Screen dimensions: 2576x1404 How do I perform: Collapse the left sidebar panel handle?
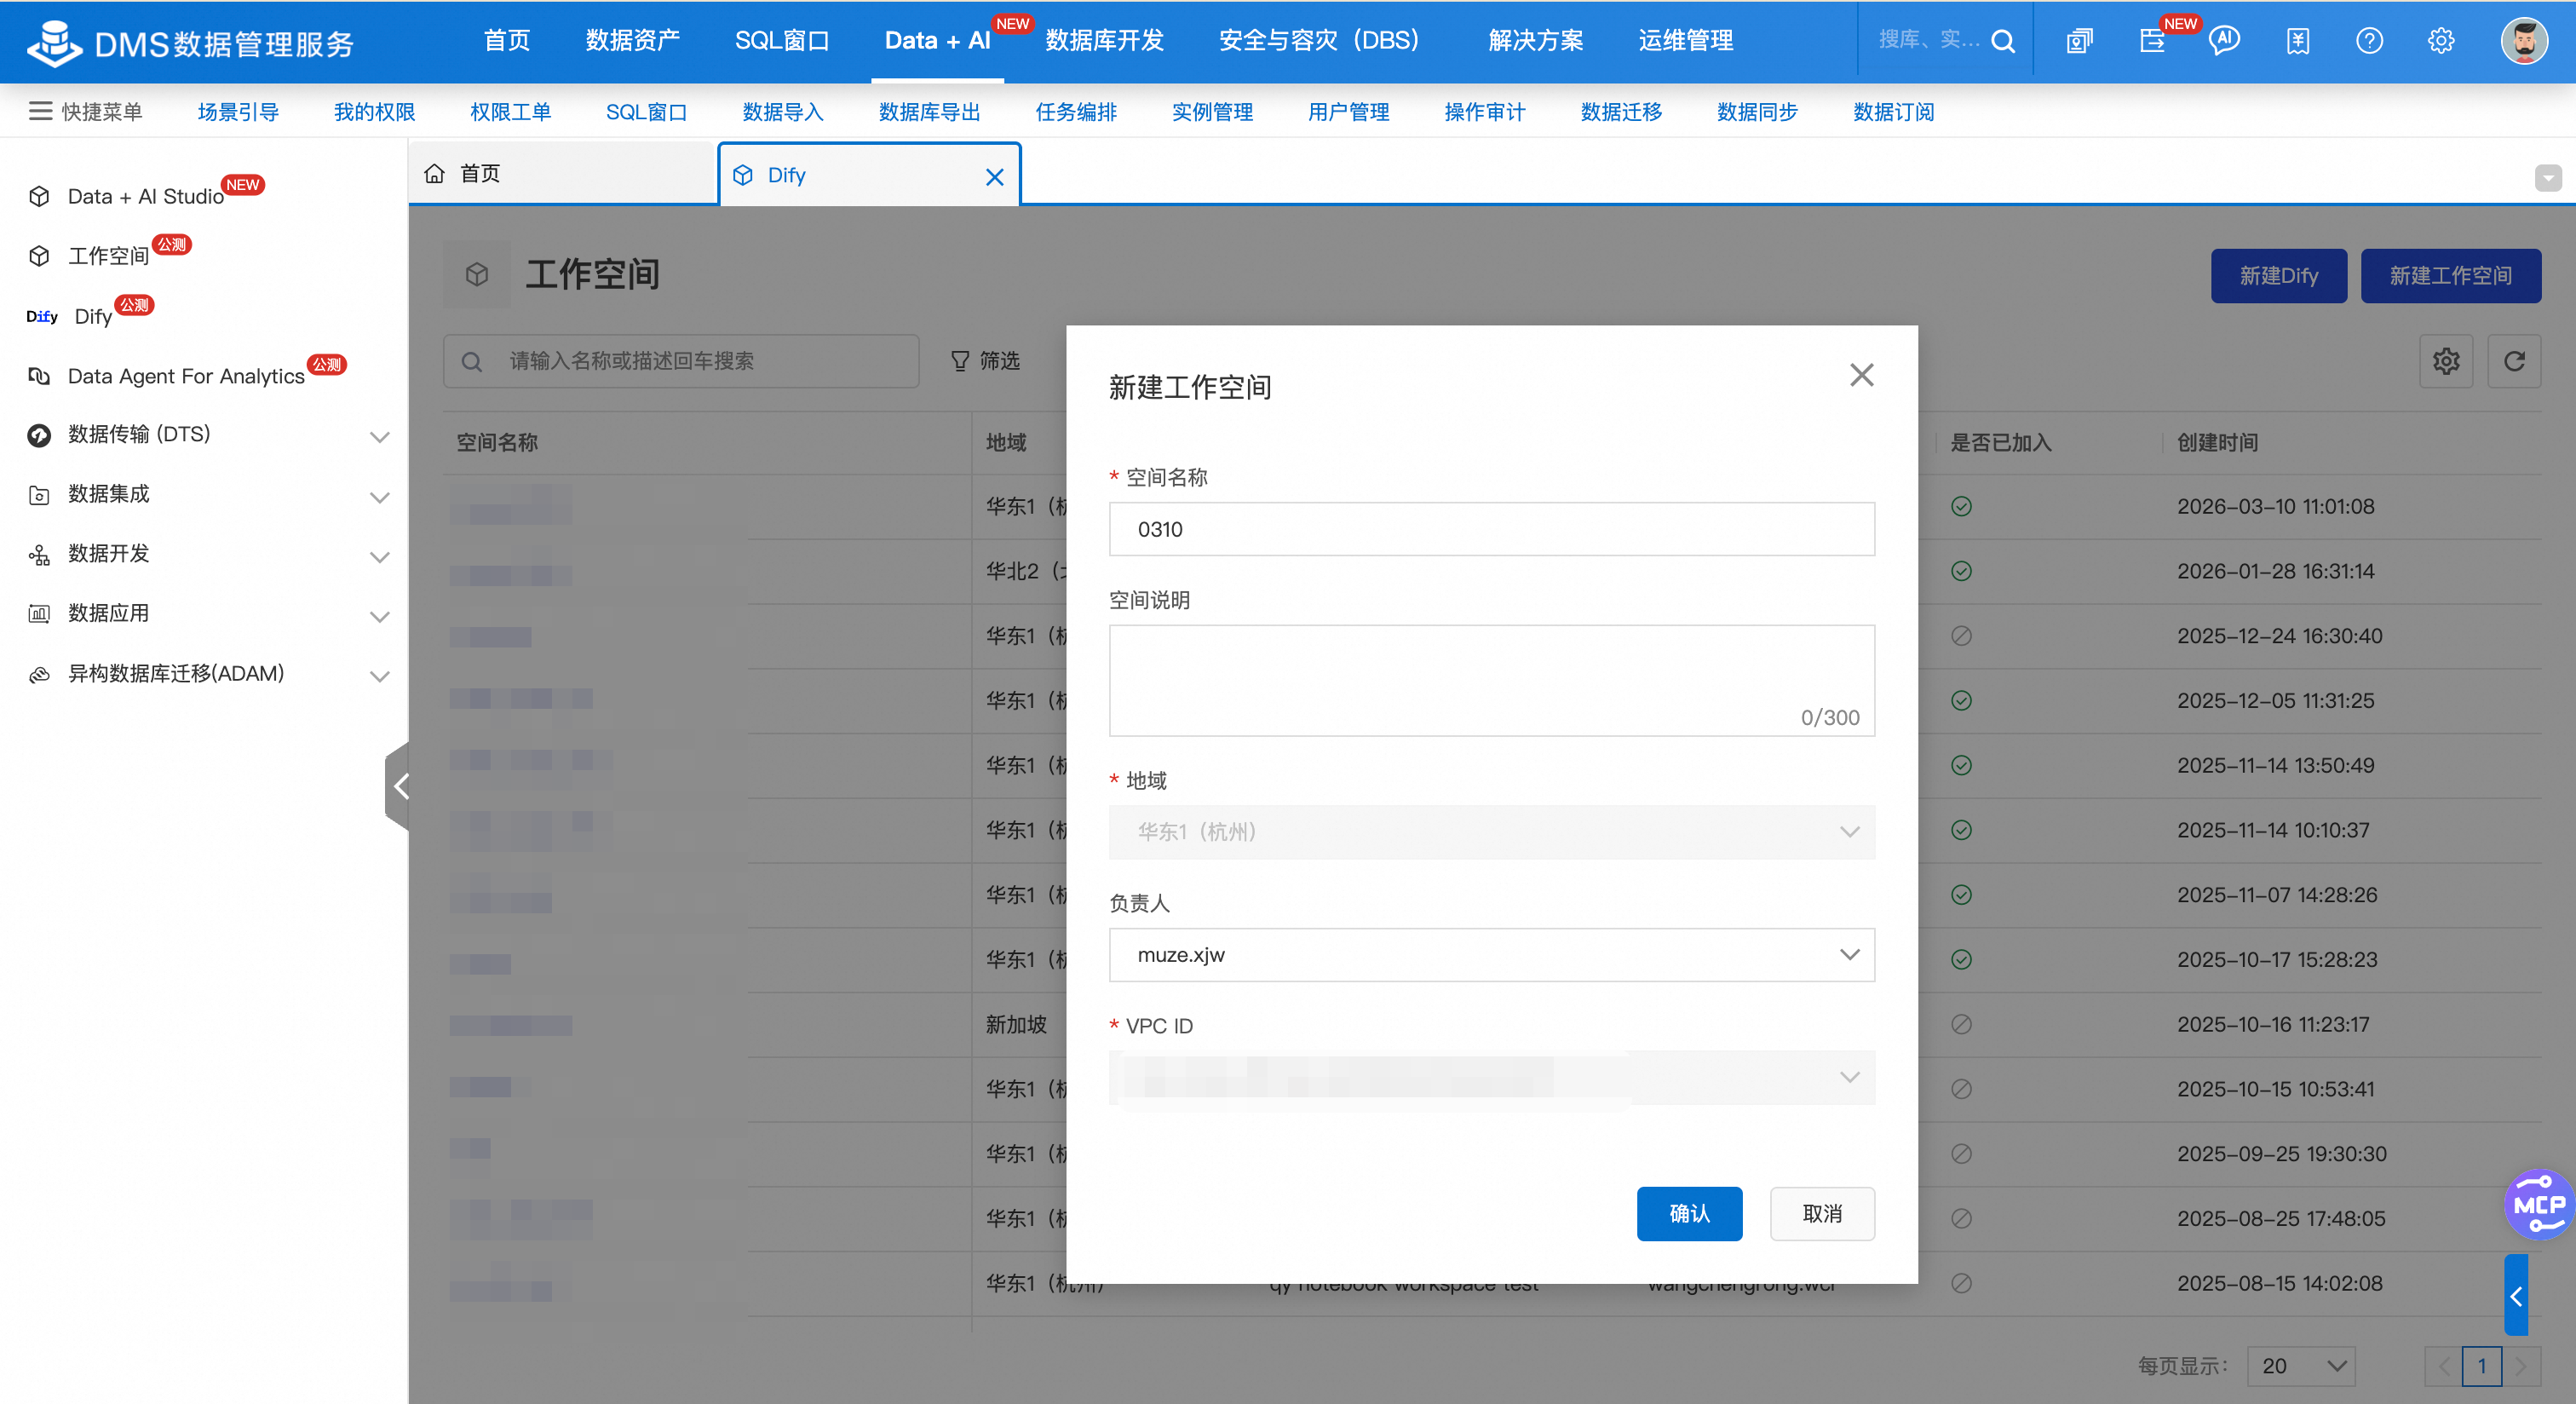coord(398,786)
